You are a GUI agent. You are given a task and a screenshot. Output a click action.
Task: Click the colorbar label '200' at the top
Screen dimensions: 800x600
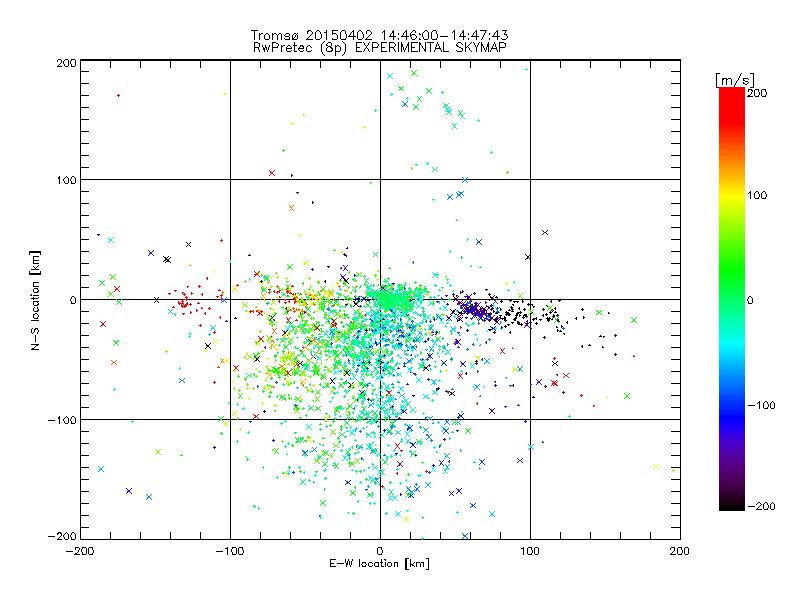757,93
